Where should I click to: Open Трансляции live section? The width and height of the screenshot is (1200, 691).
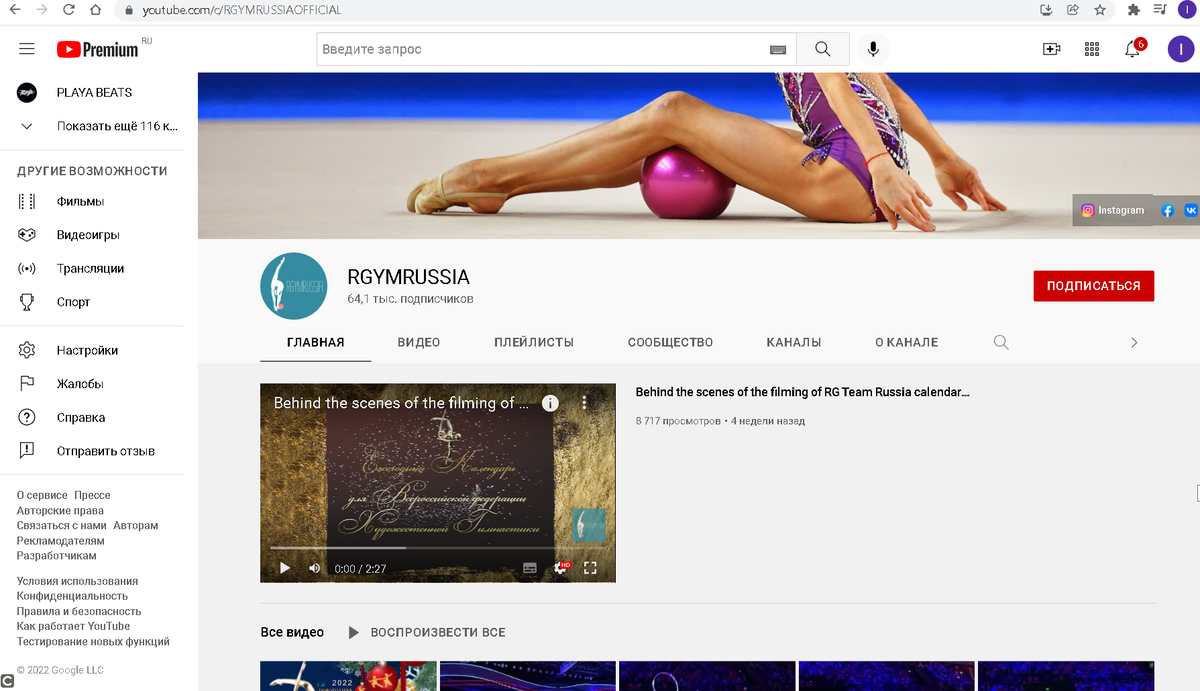92,268
